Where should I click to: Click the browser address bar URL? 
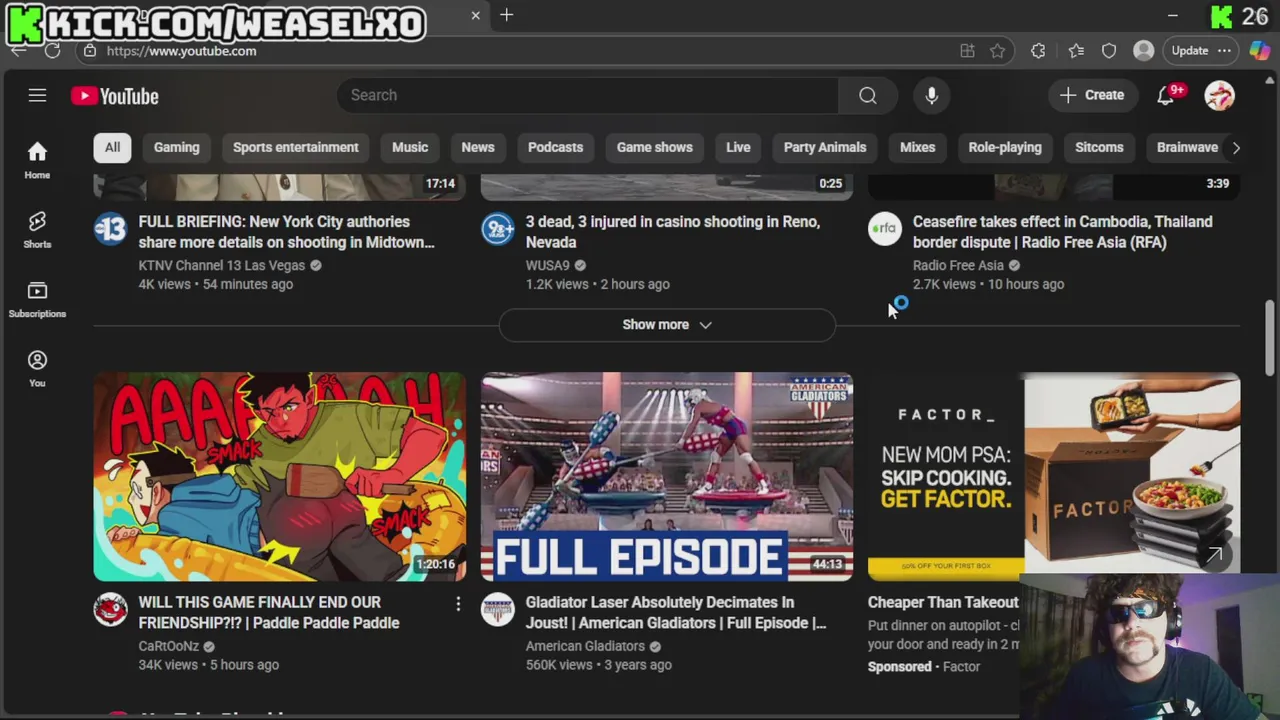coord(181,50)
